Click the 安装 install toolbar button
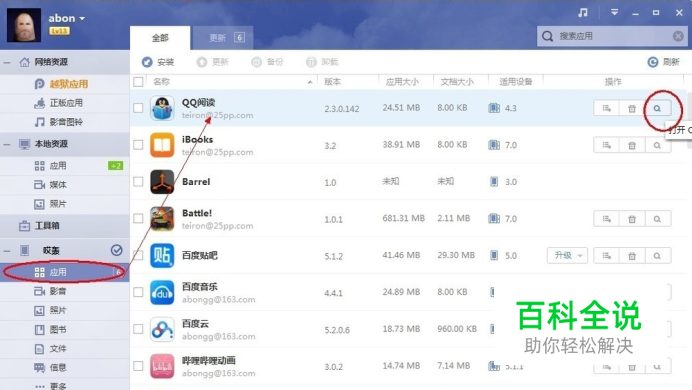 158,62
